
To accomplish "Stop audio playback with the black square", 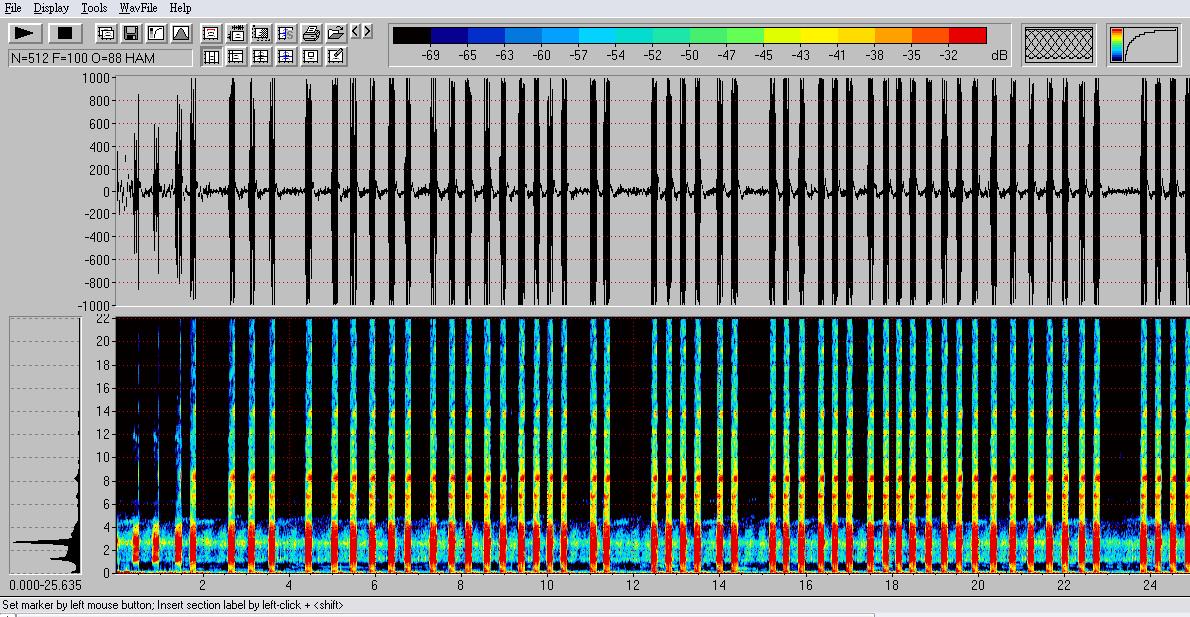I will 65,33.
